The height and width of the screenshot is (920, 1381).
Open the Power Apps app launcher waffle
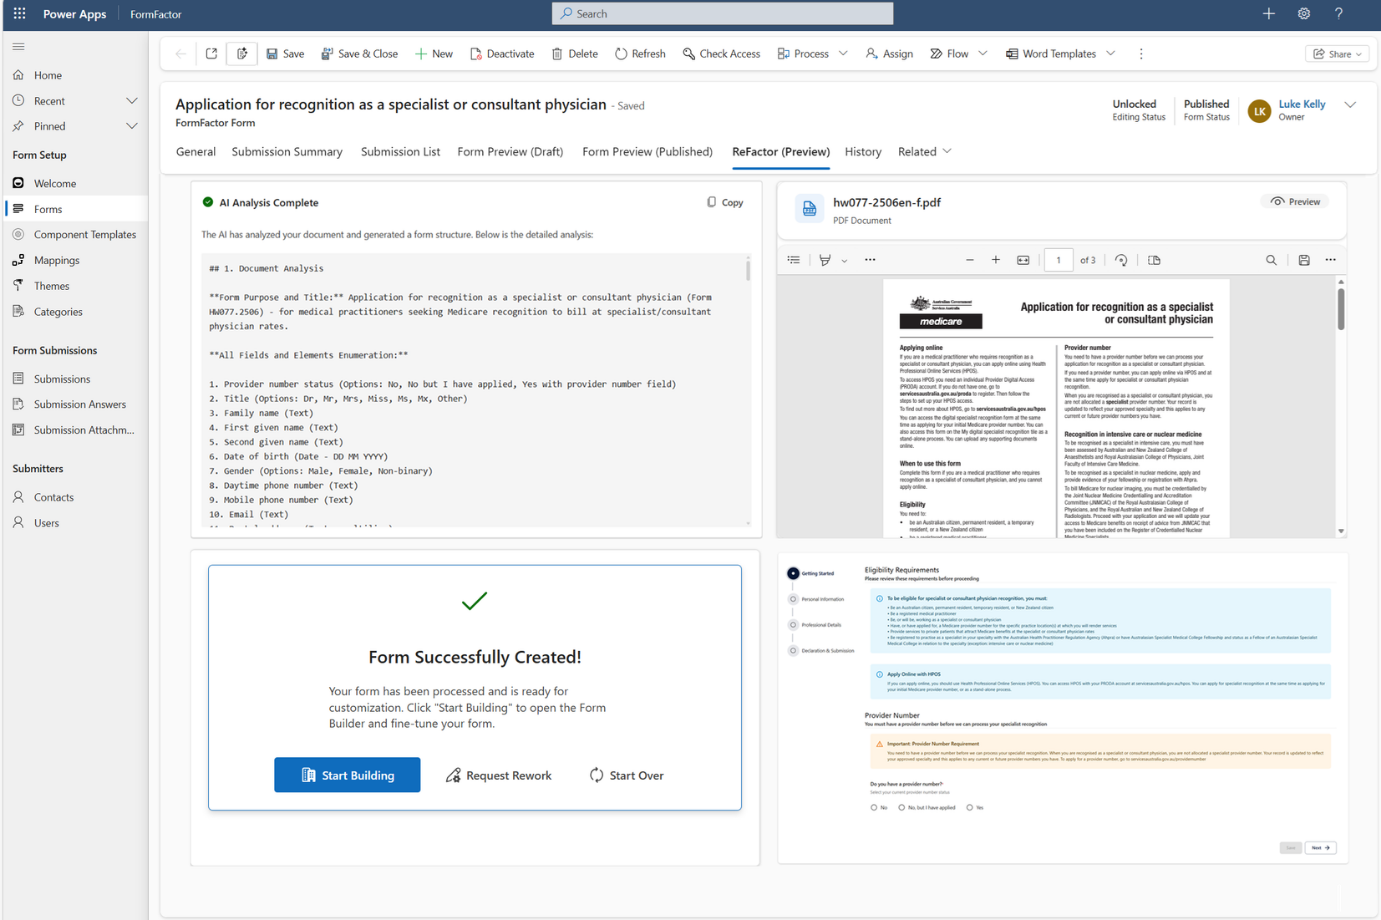[x=19, y=14]
